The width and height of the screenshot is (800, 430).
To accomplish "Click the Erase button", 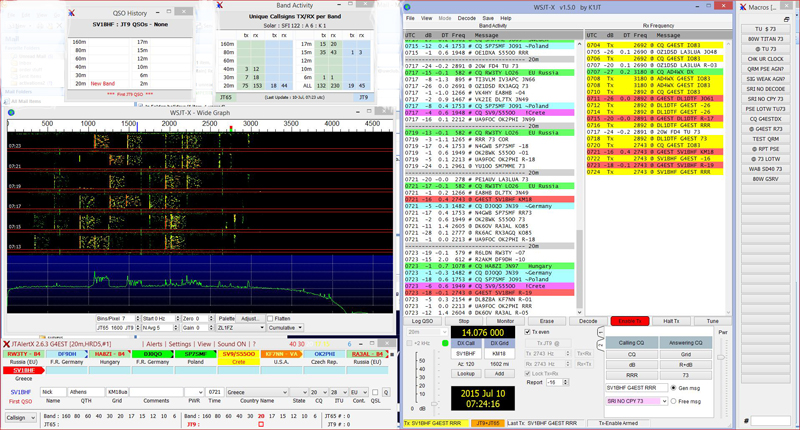I will coord(548,321).
